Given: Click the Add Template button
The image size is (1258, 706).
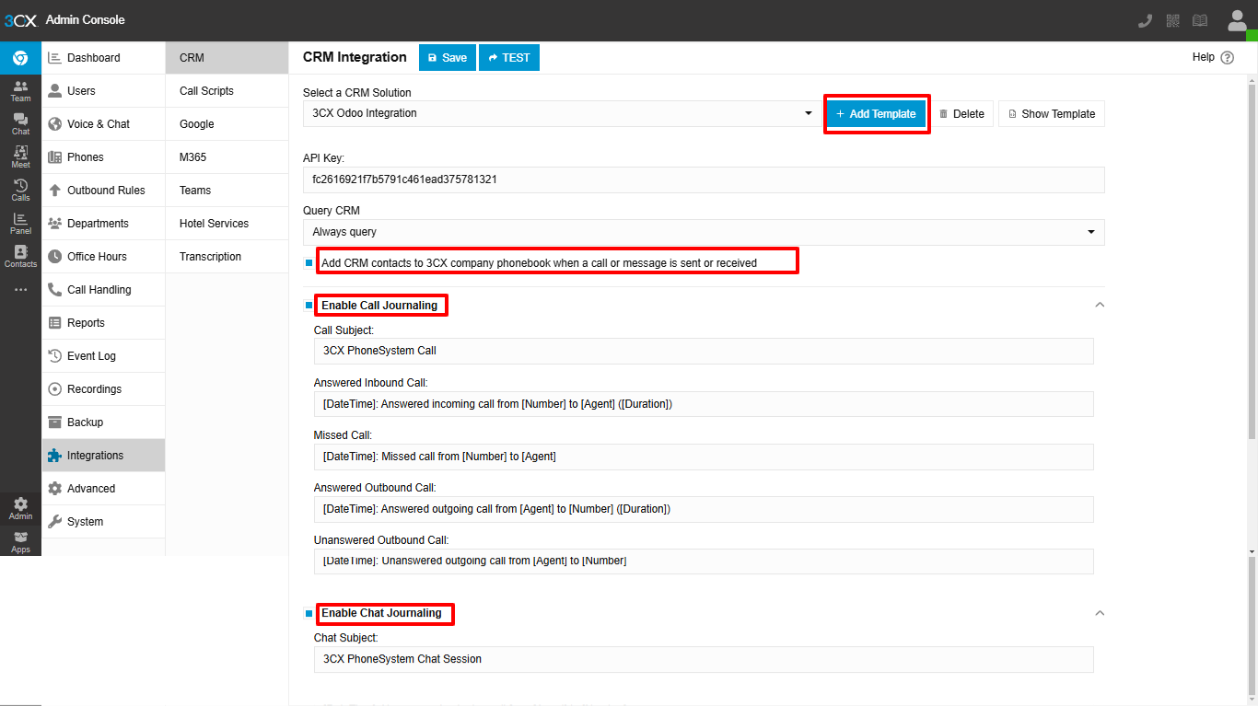Looking at the screenshot, I should (876, 114).
